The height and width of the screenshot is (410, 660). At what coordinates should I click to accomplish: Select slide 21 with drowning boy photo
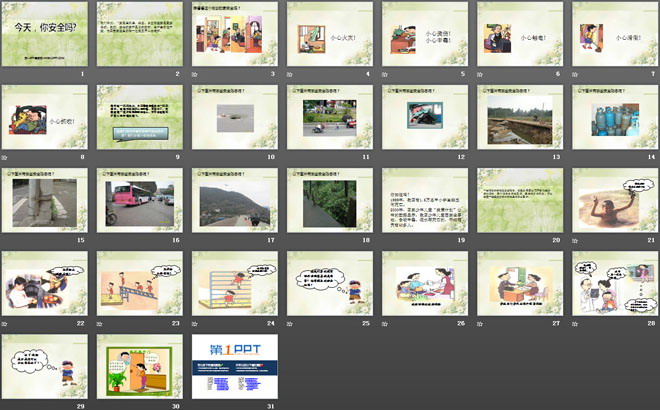pos(615,200)
